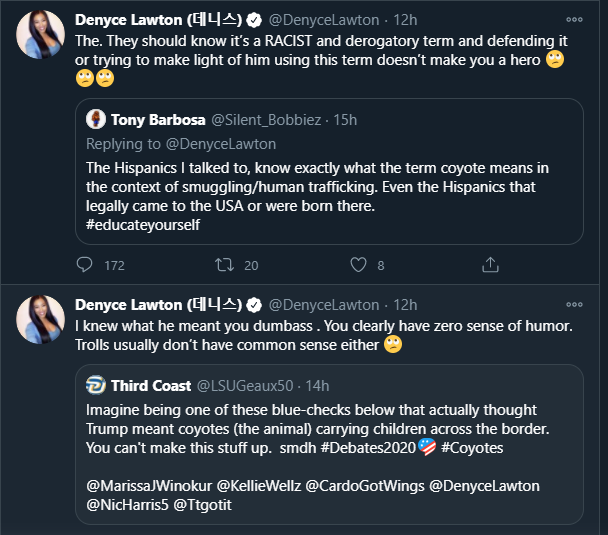The height and width of the screenshot is (535, 608).
Task: Click Tony Barbosa's small profile picture
Action: pyautogui.click(x=95, y=119)
